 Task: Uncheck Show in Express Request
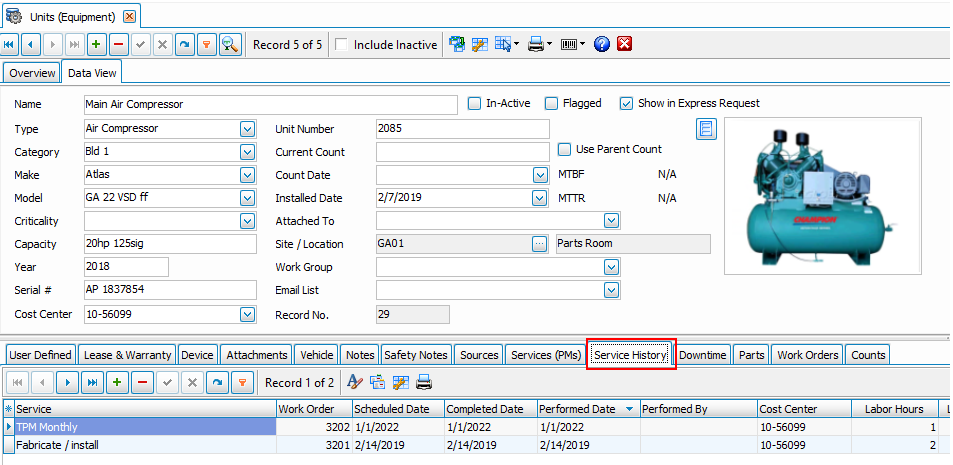tap(626, 104)
